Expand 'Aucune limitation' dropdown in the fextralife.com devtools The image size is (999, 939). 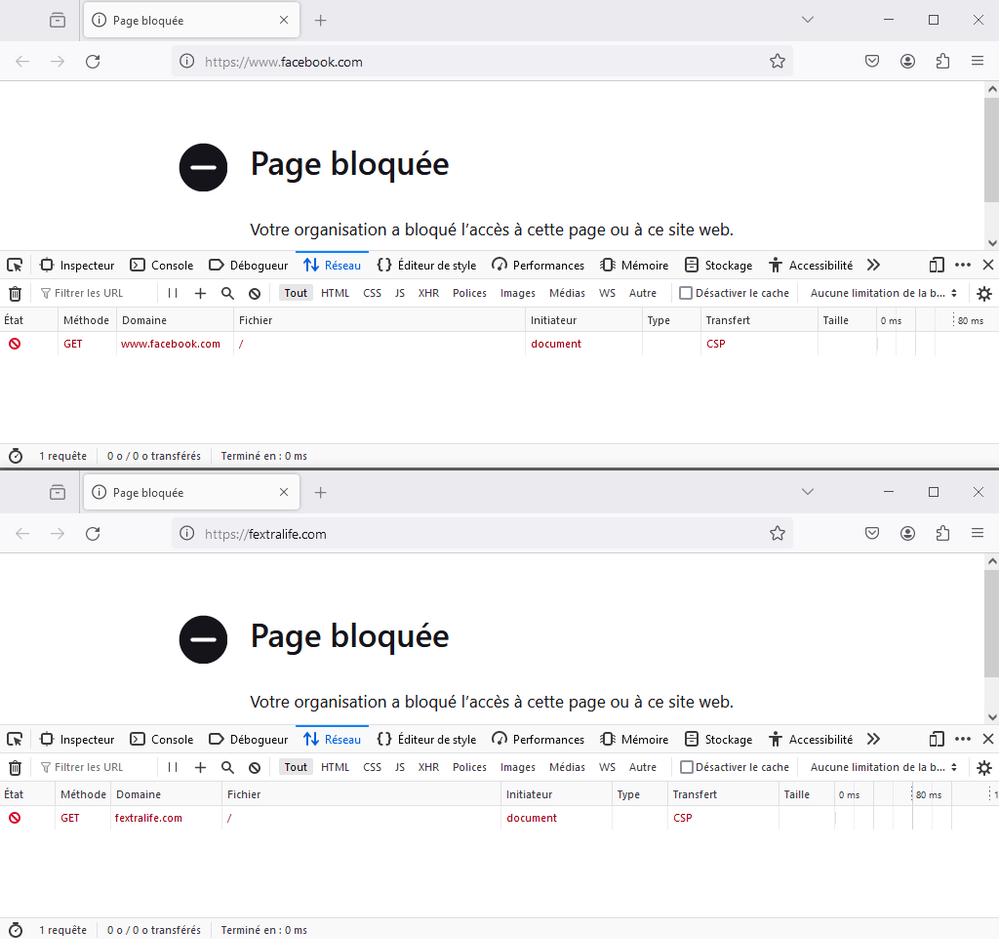pyautogui.click(x=884, y=768)
